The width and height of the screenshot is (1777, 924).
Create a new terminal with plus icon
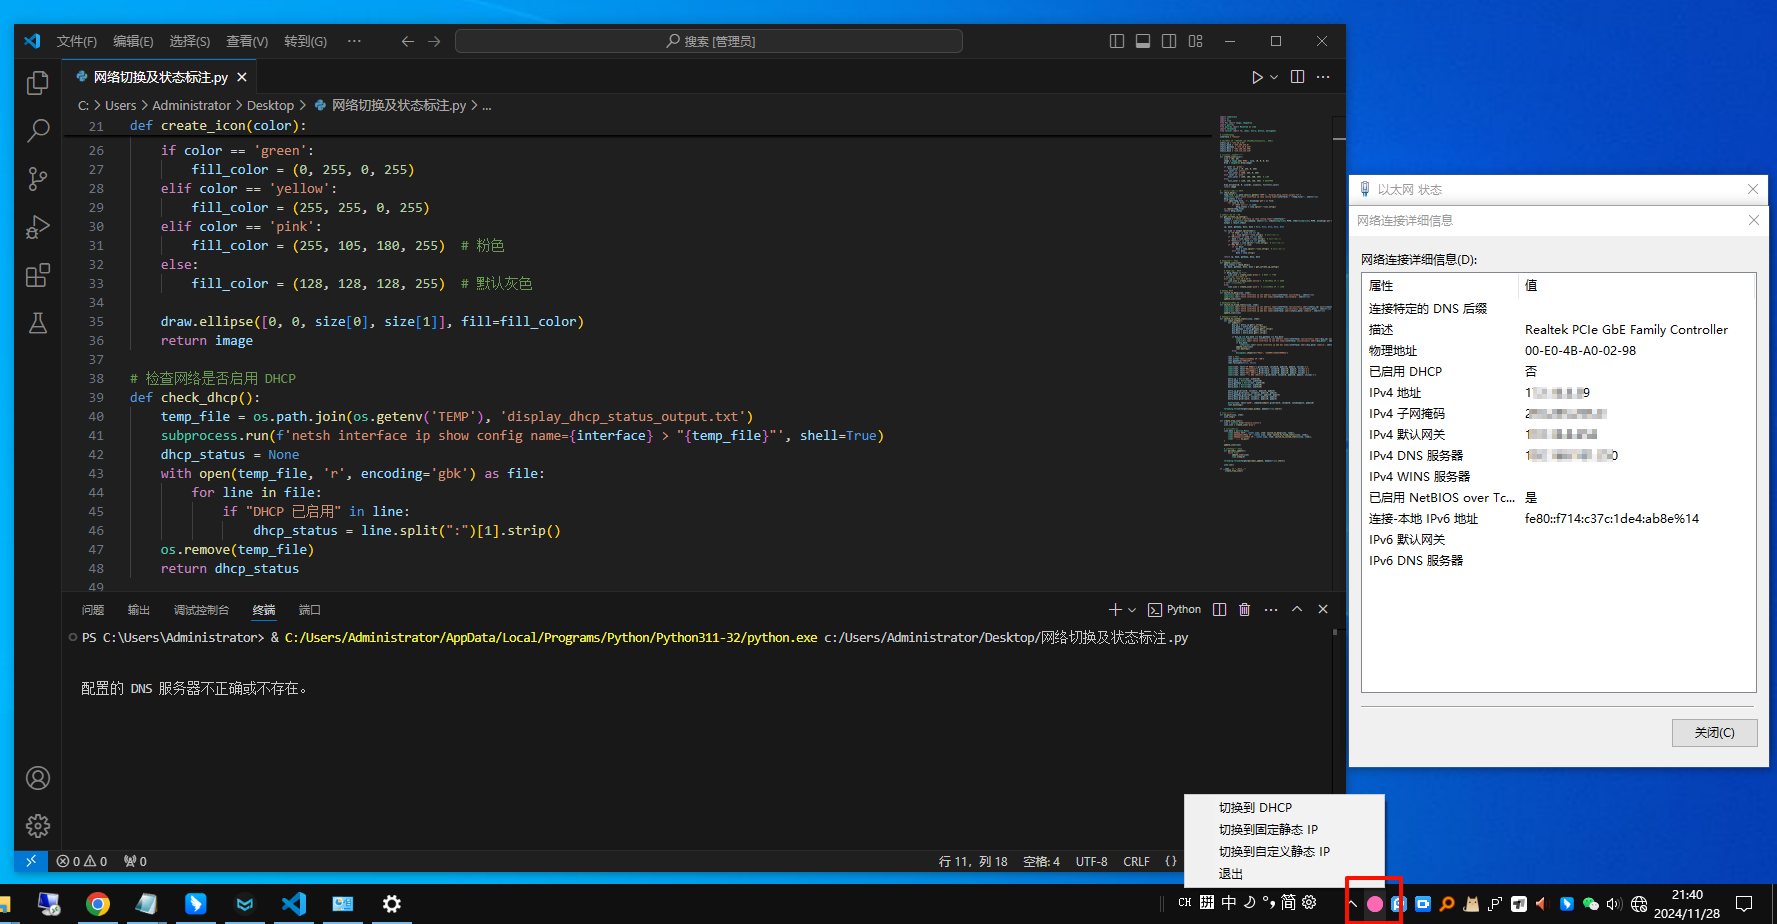point(1115,609)
